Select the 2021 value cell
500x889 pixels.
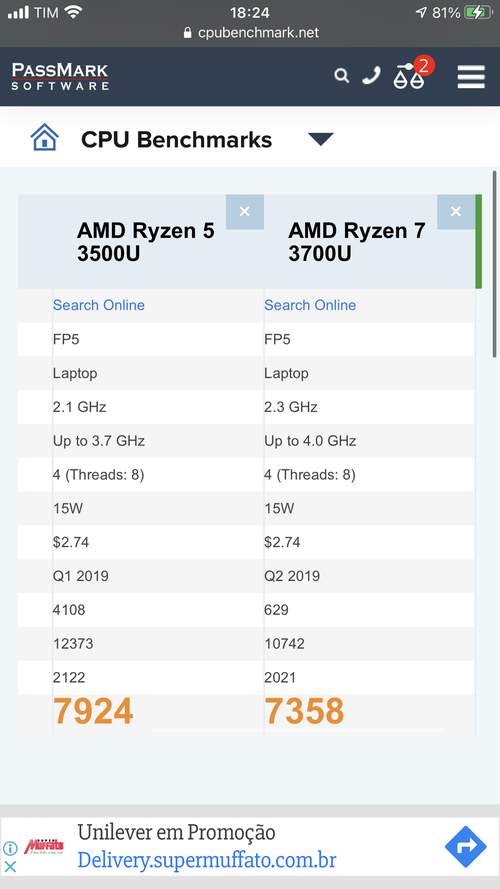(x=280, y=678)
